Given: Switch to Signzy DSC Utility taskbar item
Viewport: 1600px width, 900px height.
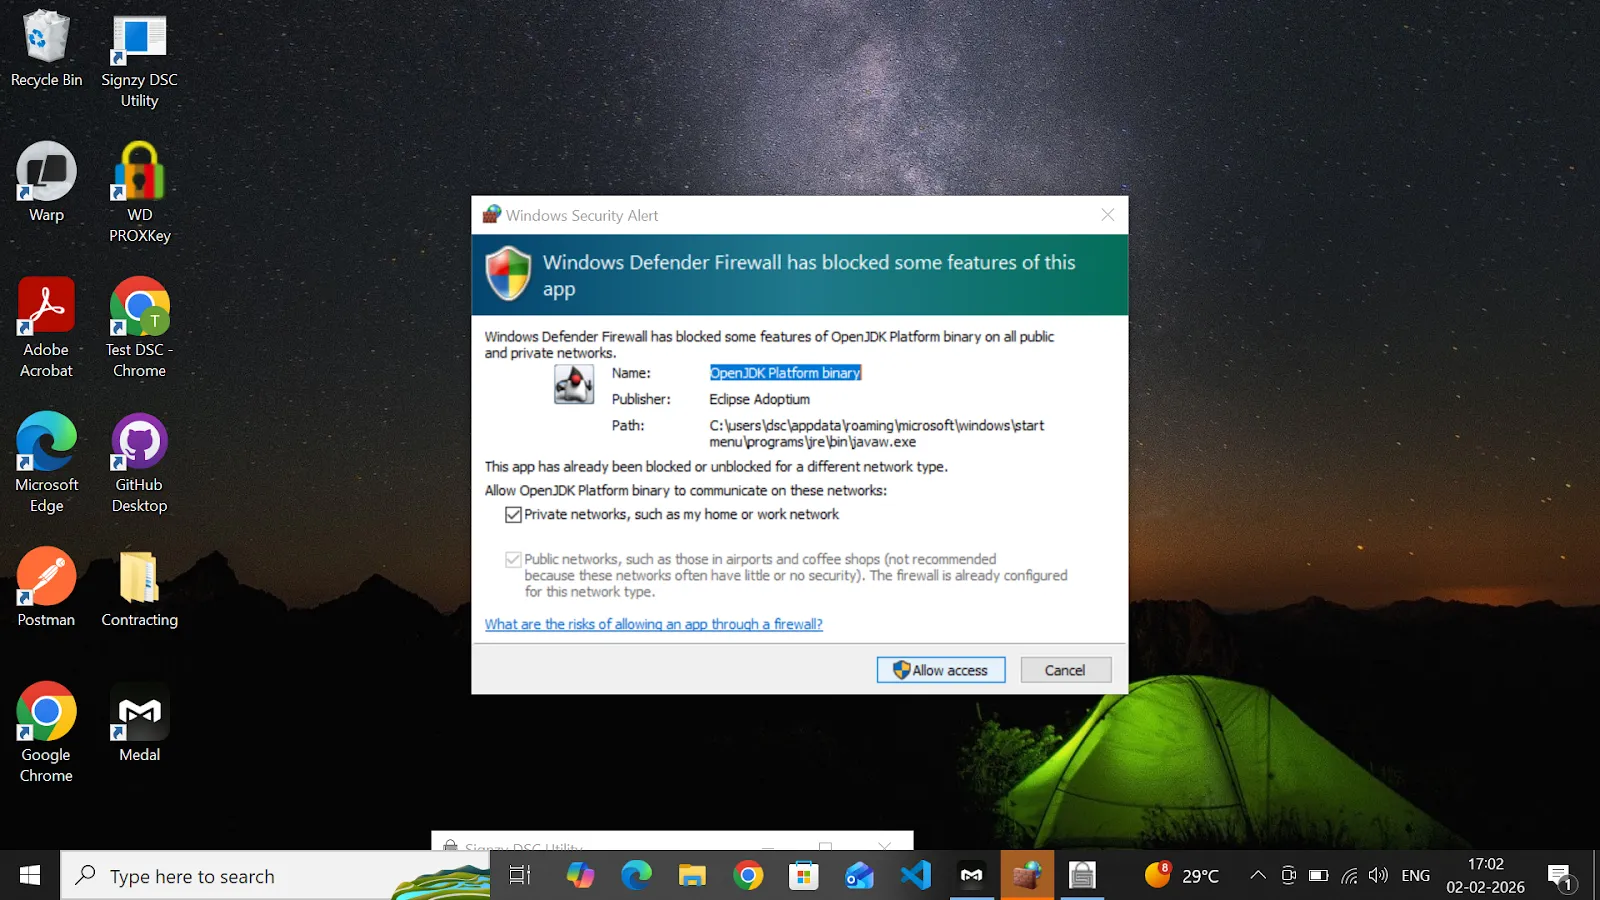Looking at the screenshot, I should pos(1082,876).
